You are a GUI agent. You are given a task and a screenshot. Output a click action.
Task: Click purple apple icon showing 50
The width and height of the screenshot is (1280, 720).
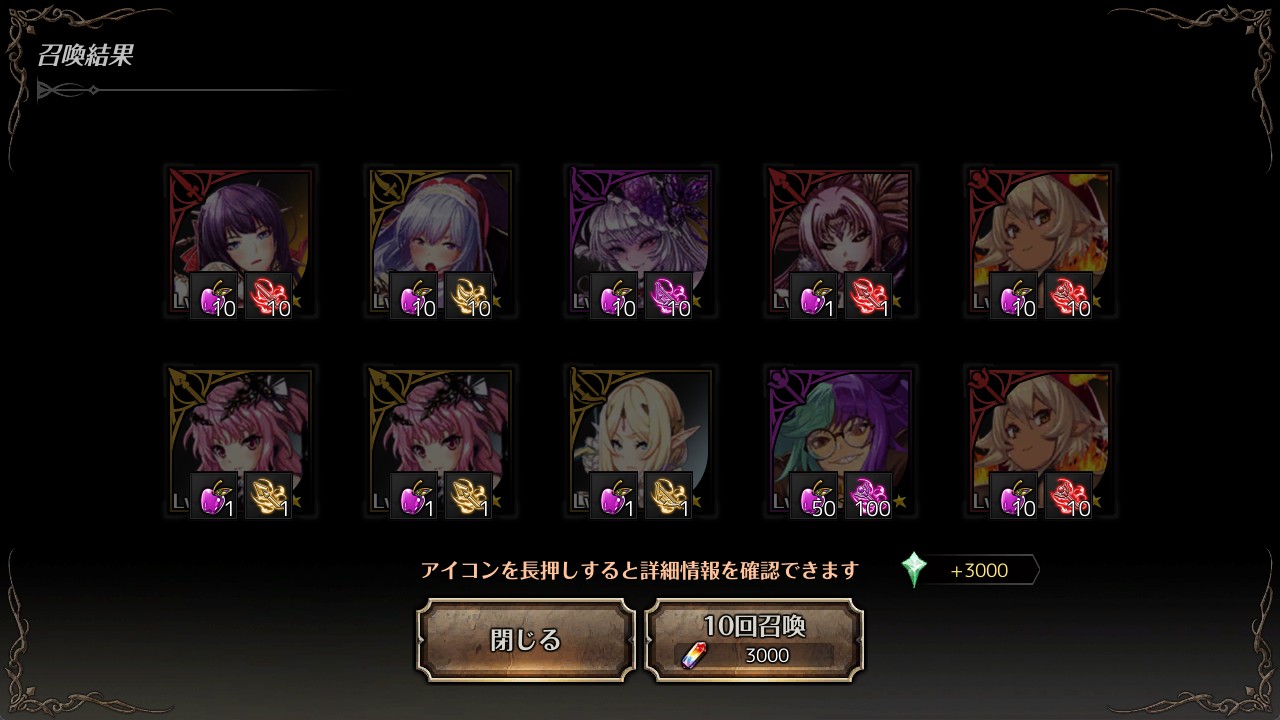[x=814, y=495]
